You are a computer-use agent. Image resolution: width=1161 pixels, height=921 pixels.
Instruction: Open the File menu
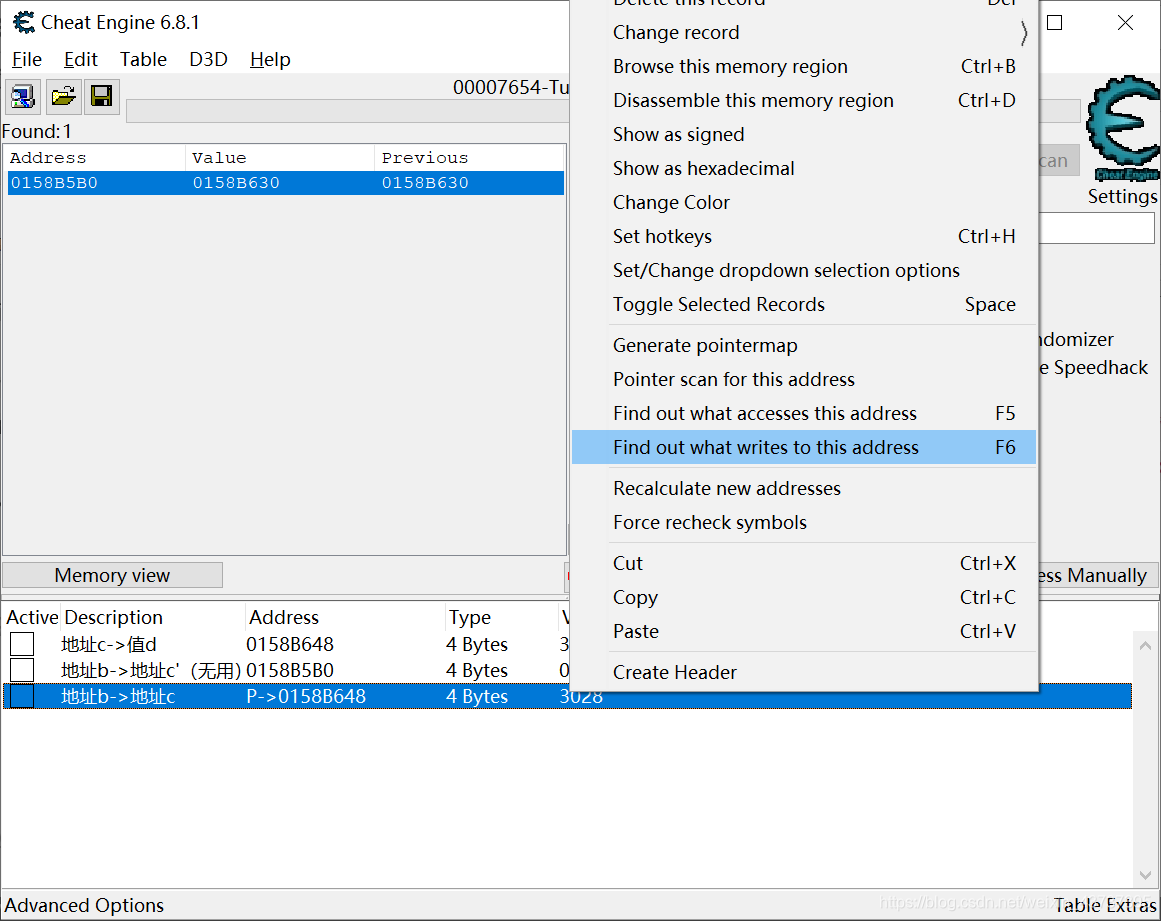(27, 59)
